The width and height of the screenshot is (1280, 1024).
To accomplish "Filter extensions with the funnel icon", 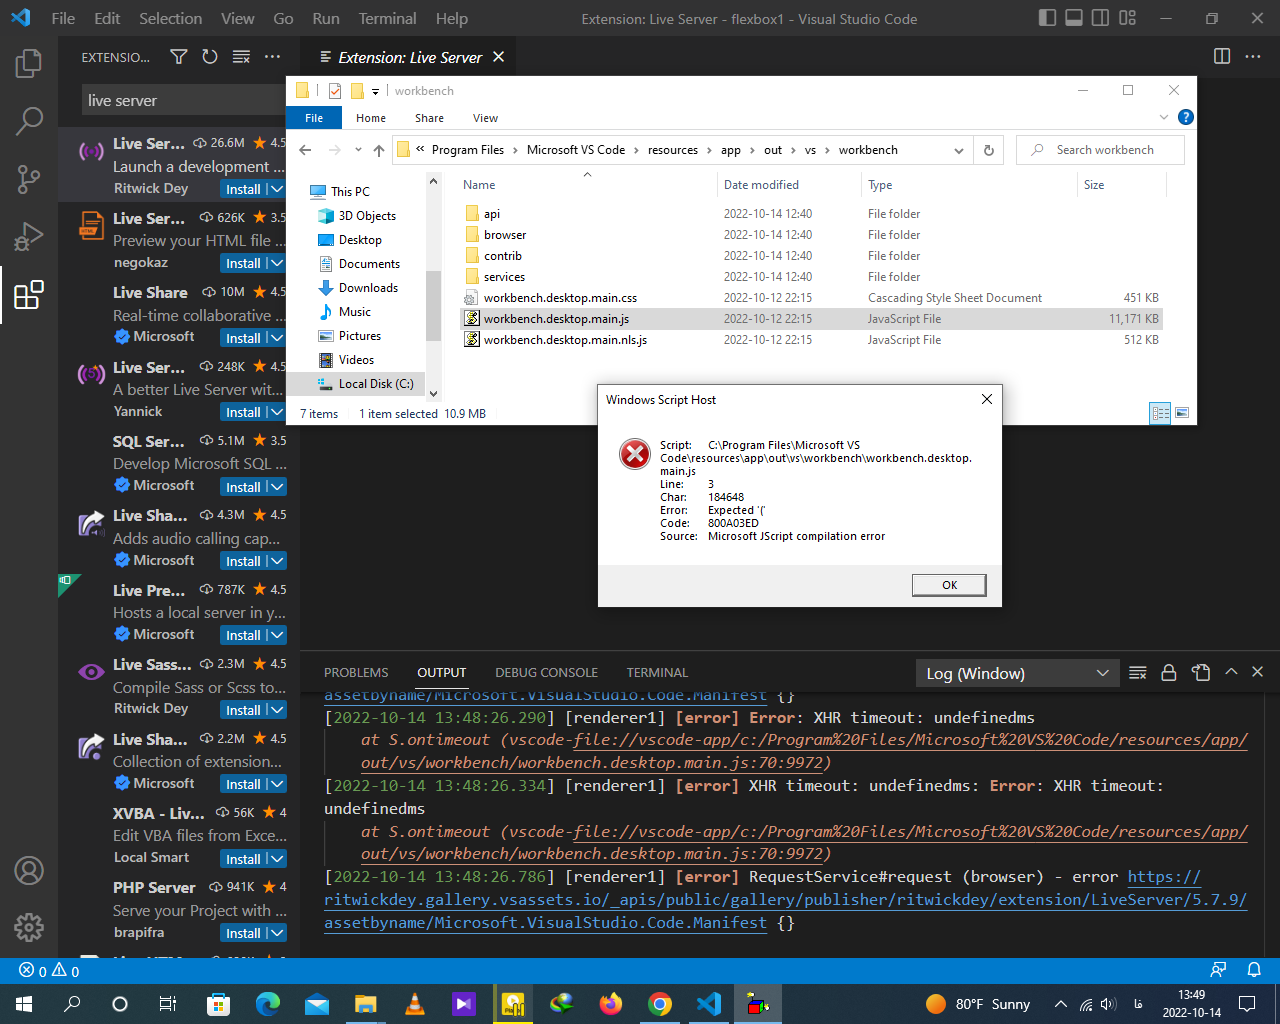I will tap(179, 57).
